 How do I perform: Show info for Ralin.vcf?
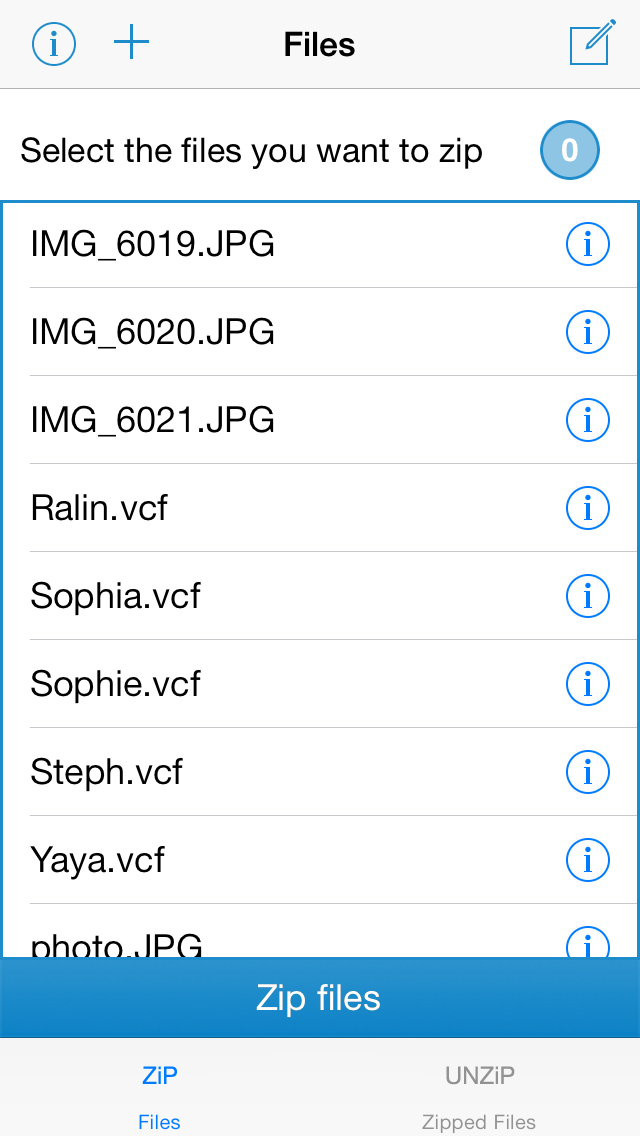coord(587,508)
